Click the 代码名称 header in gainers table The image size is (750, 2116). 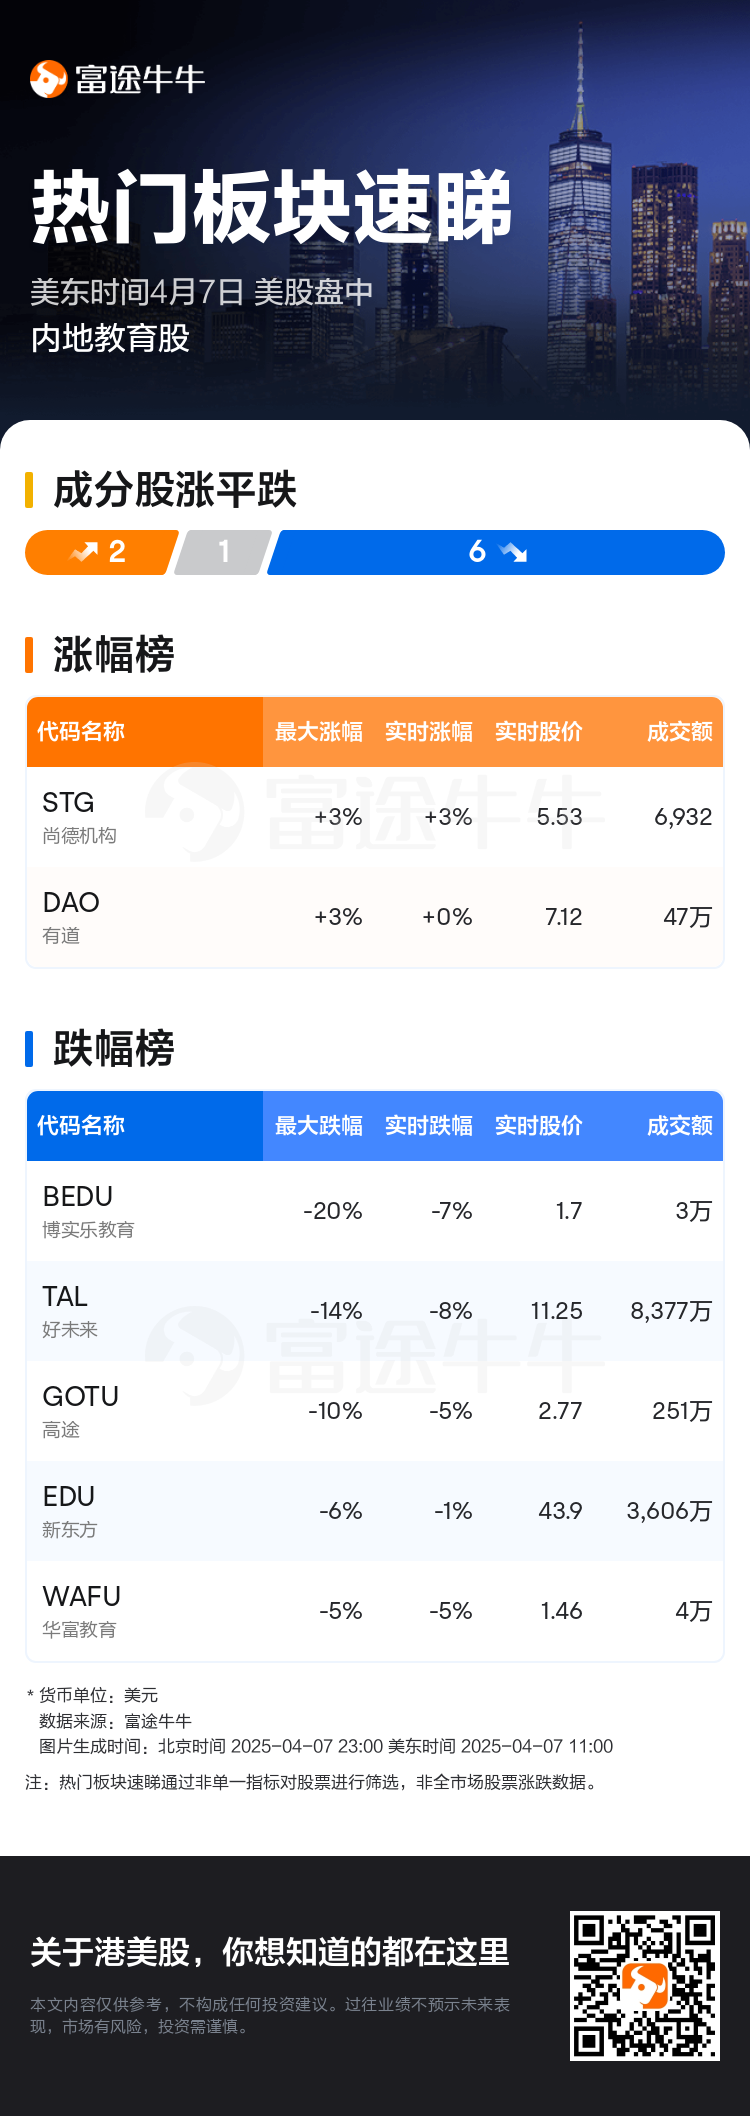(81, 732)
